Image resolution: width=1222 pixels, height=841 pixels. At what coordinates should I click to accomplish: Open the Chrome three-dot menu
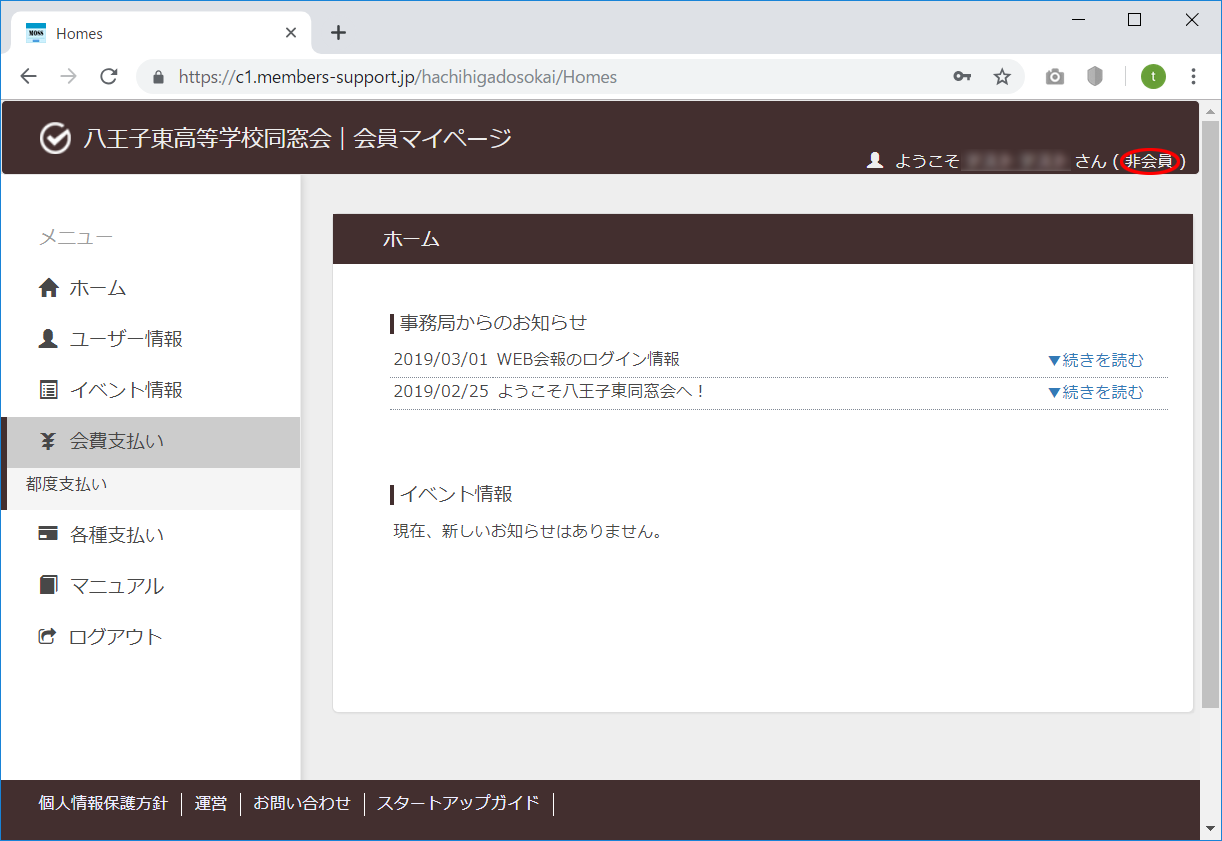[1193, 77]
